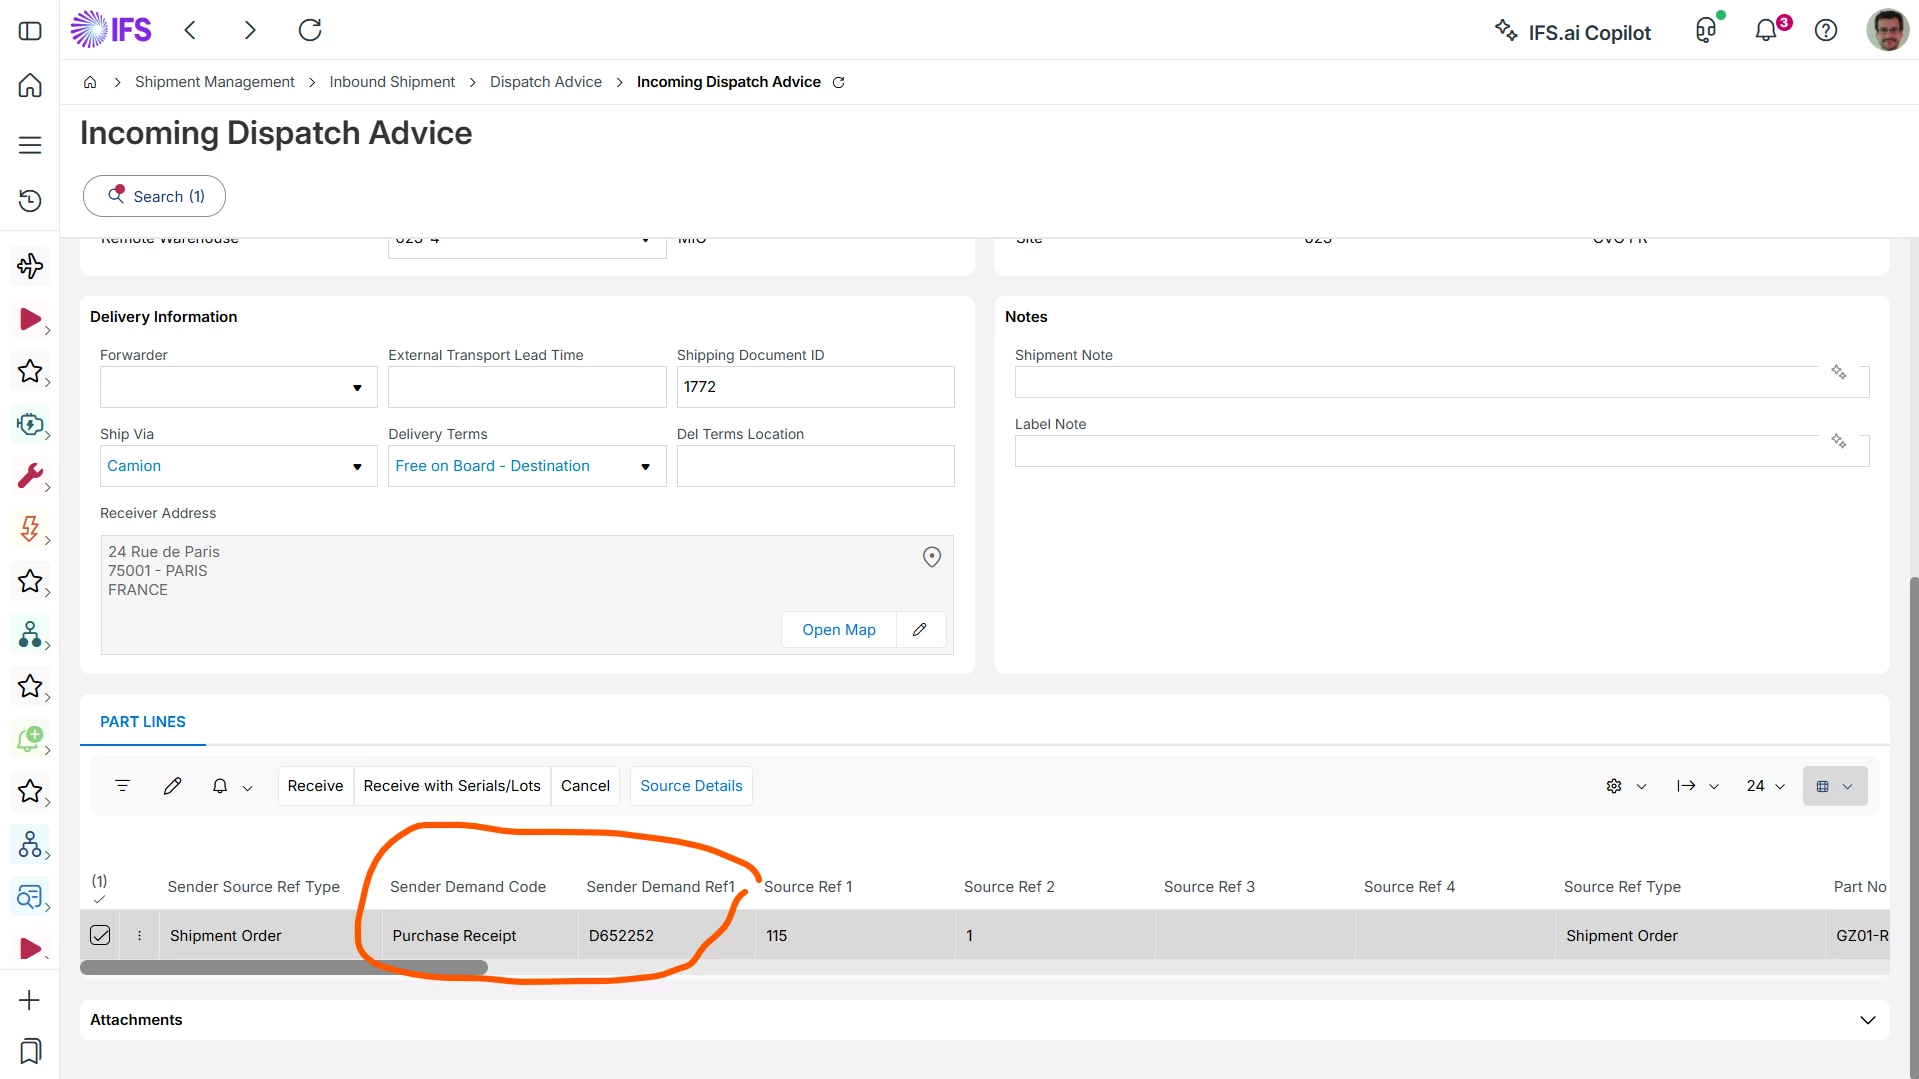Click the AI sparkle on Label Note
Viewport: 1919px width, 1079px height.
tap(1839, 441)
